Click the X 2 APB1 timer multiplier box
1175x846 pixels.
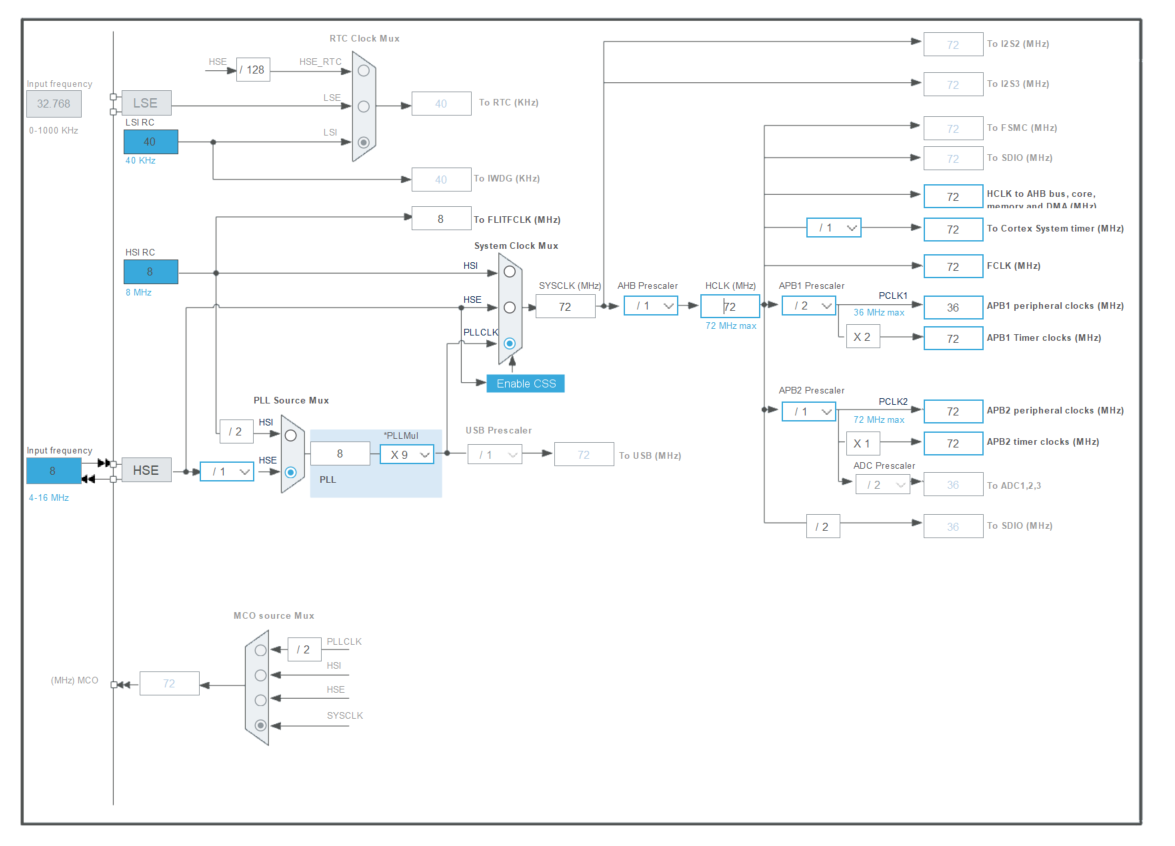pyautogui.click(x=863, y=337)
